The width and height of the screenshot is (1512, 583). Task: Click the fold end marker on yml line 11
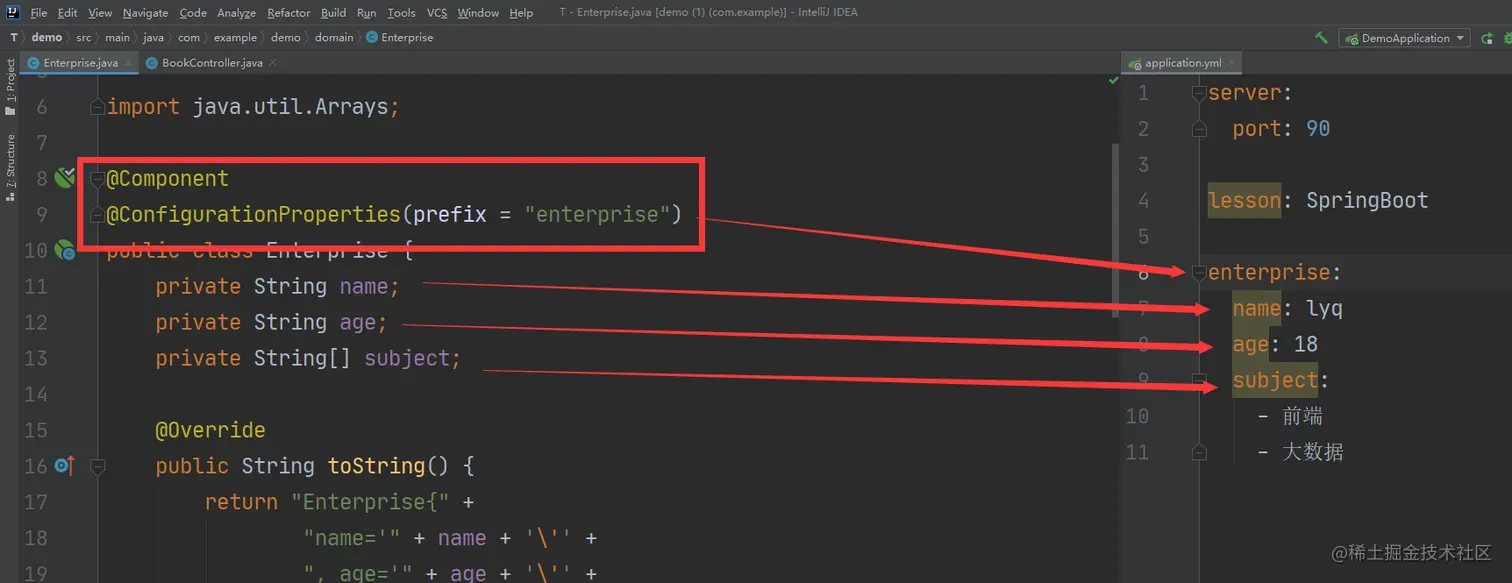coord(1199,452)
